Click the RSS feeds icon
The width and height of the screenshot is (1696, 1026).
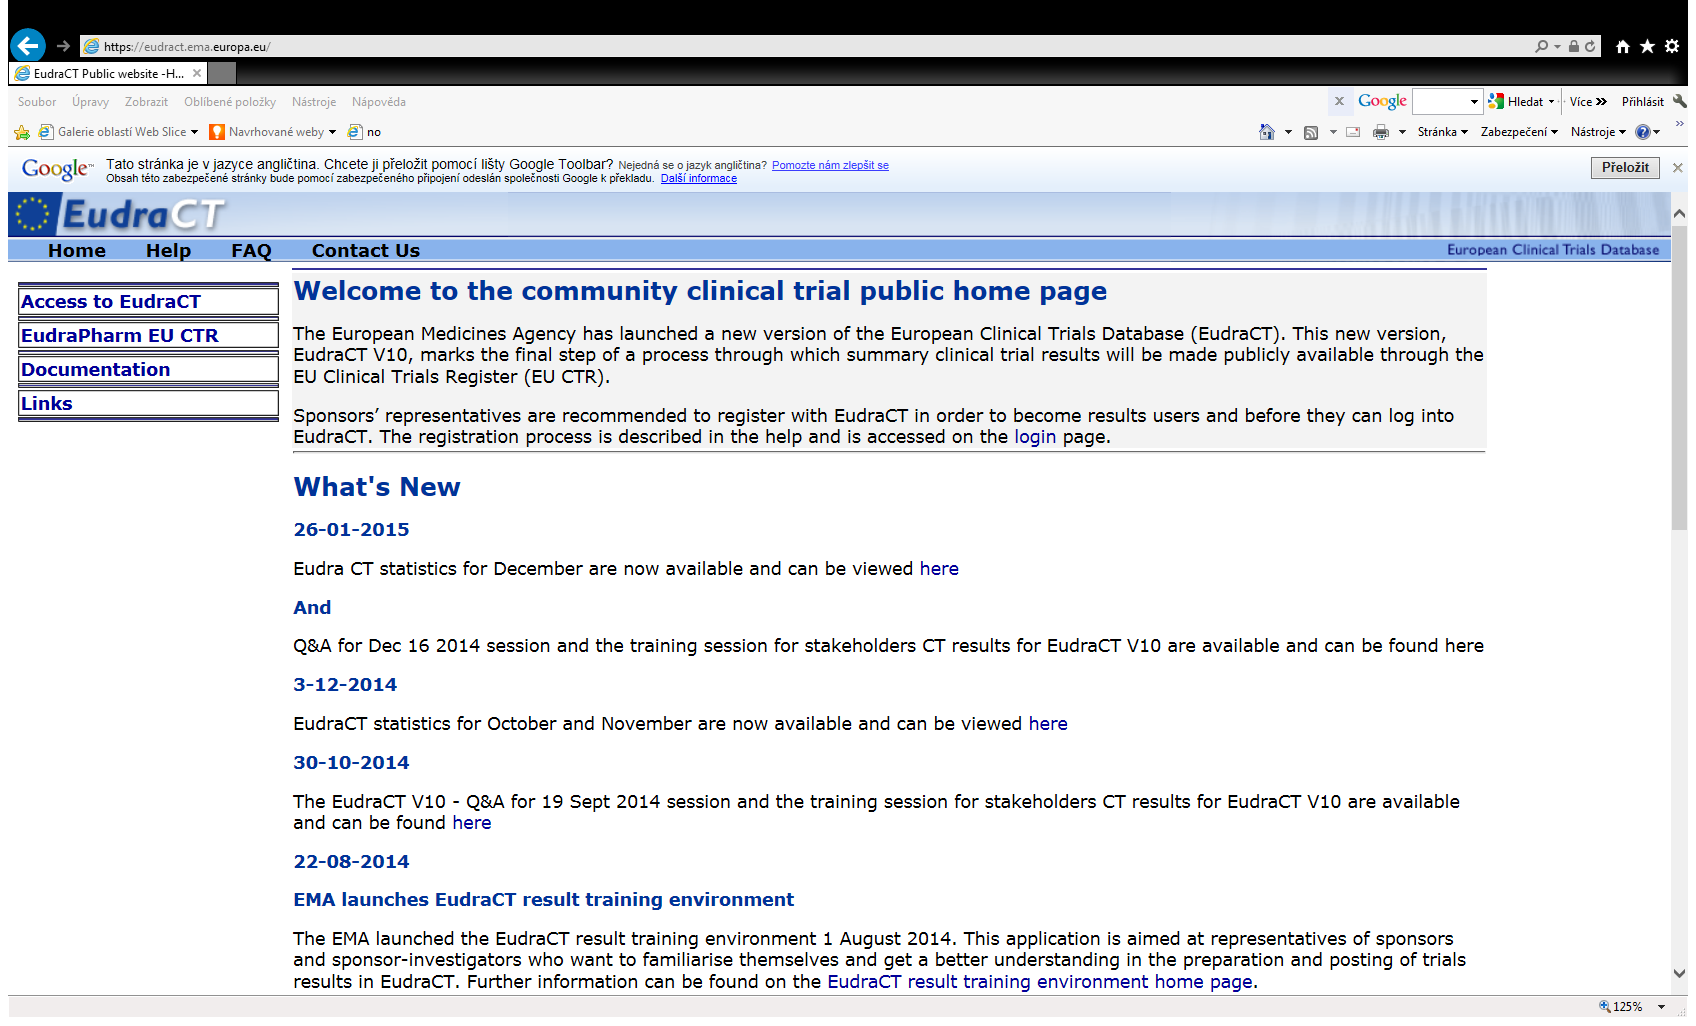click(x=1311, y=132)
